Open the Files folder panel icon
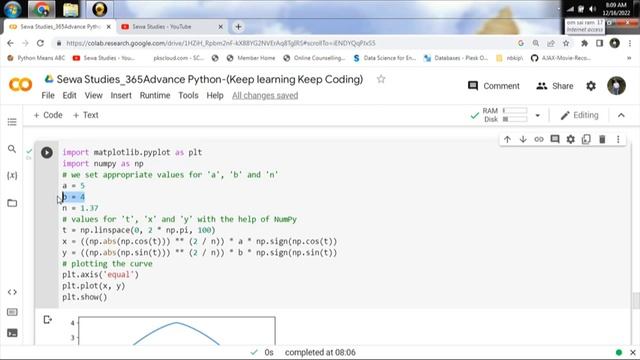This screenshot has width=640, height=360. tap(12, 203)
